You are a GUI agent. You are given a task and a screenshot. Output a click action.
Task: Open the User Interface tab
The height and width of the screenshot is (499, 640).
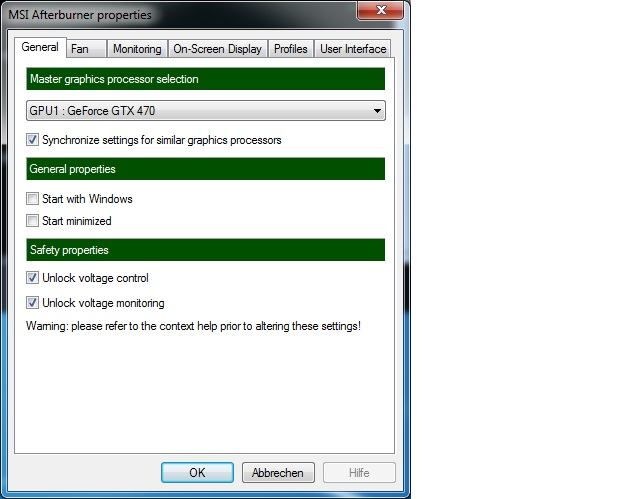click(x=353, y=49)
